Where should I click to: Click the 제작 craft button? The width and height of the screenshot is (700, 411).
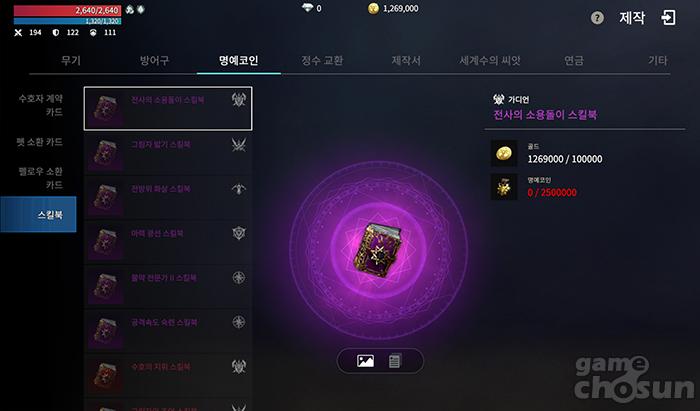(632, 18)
